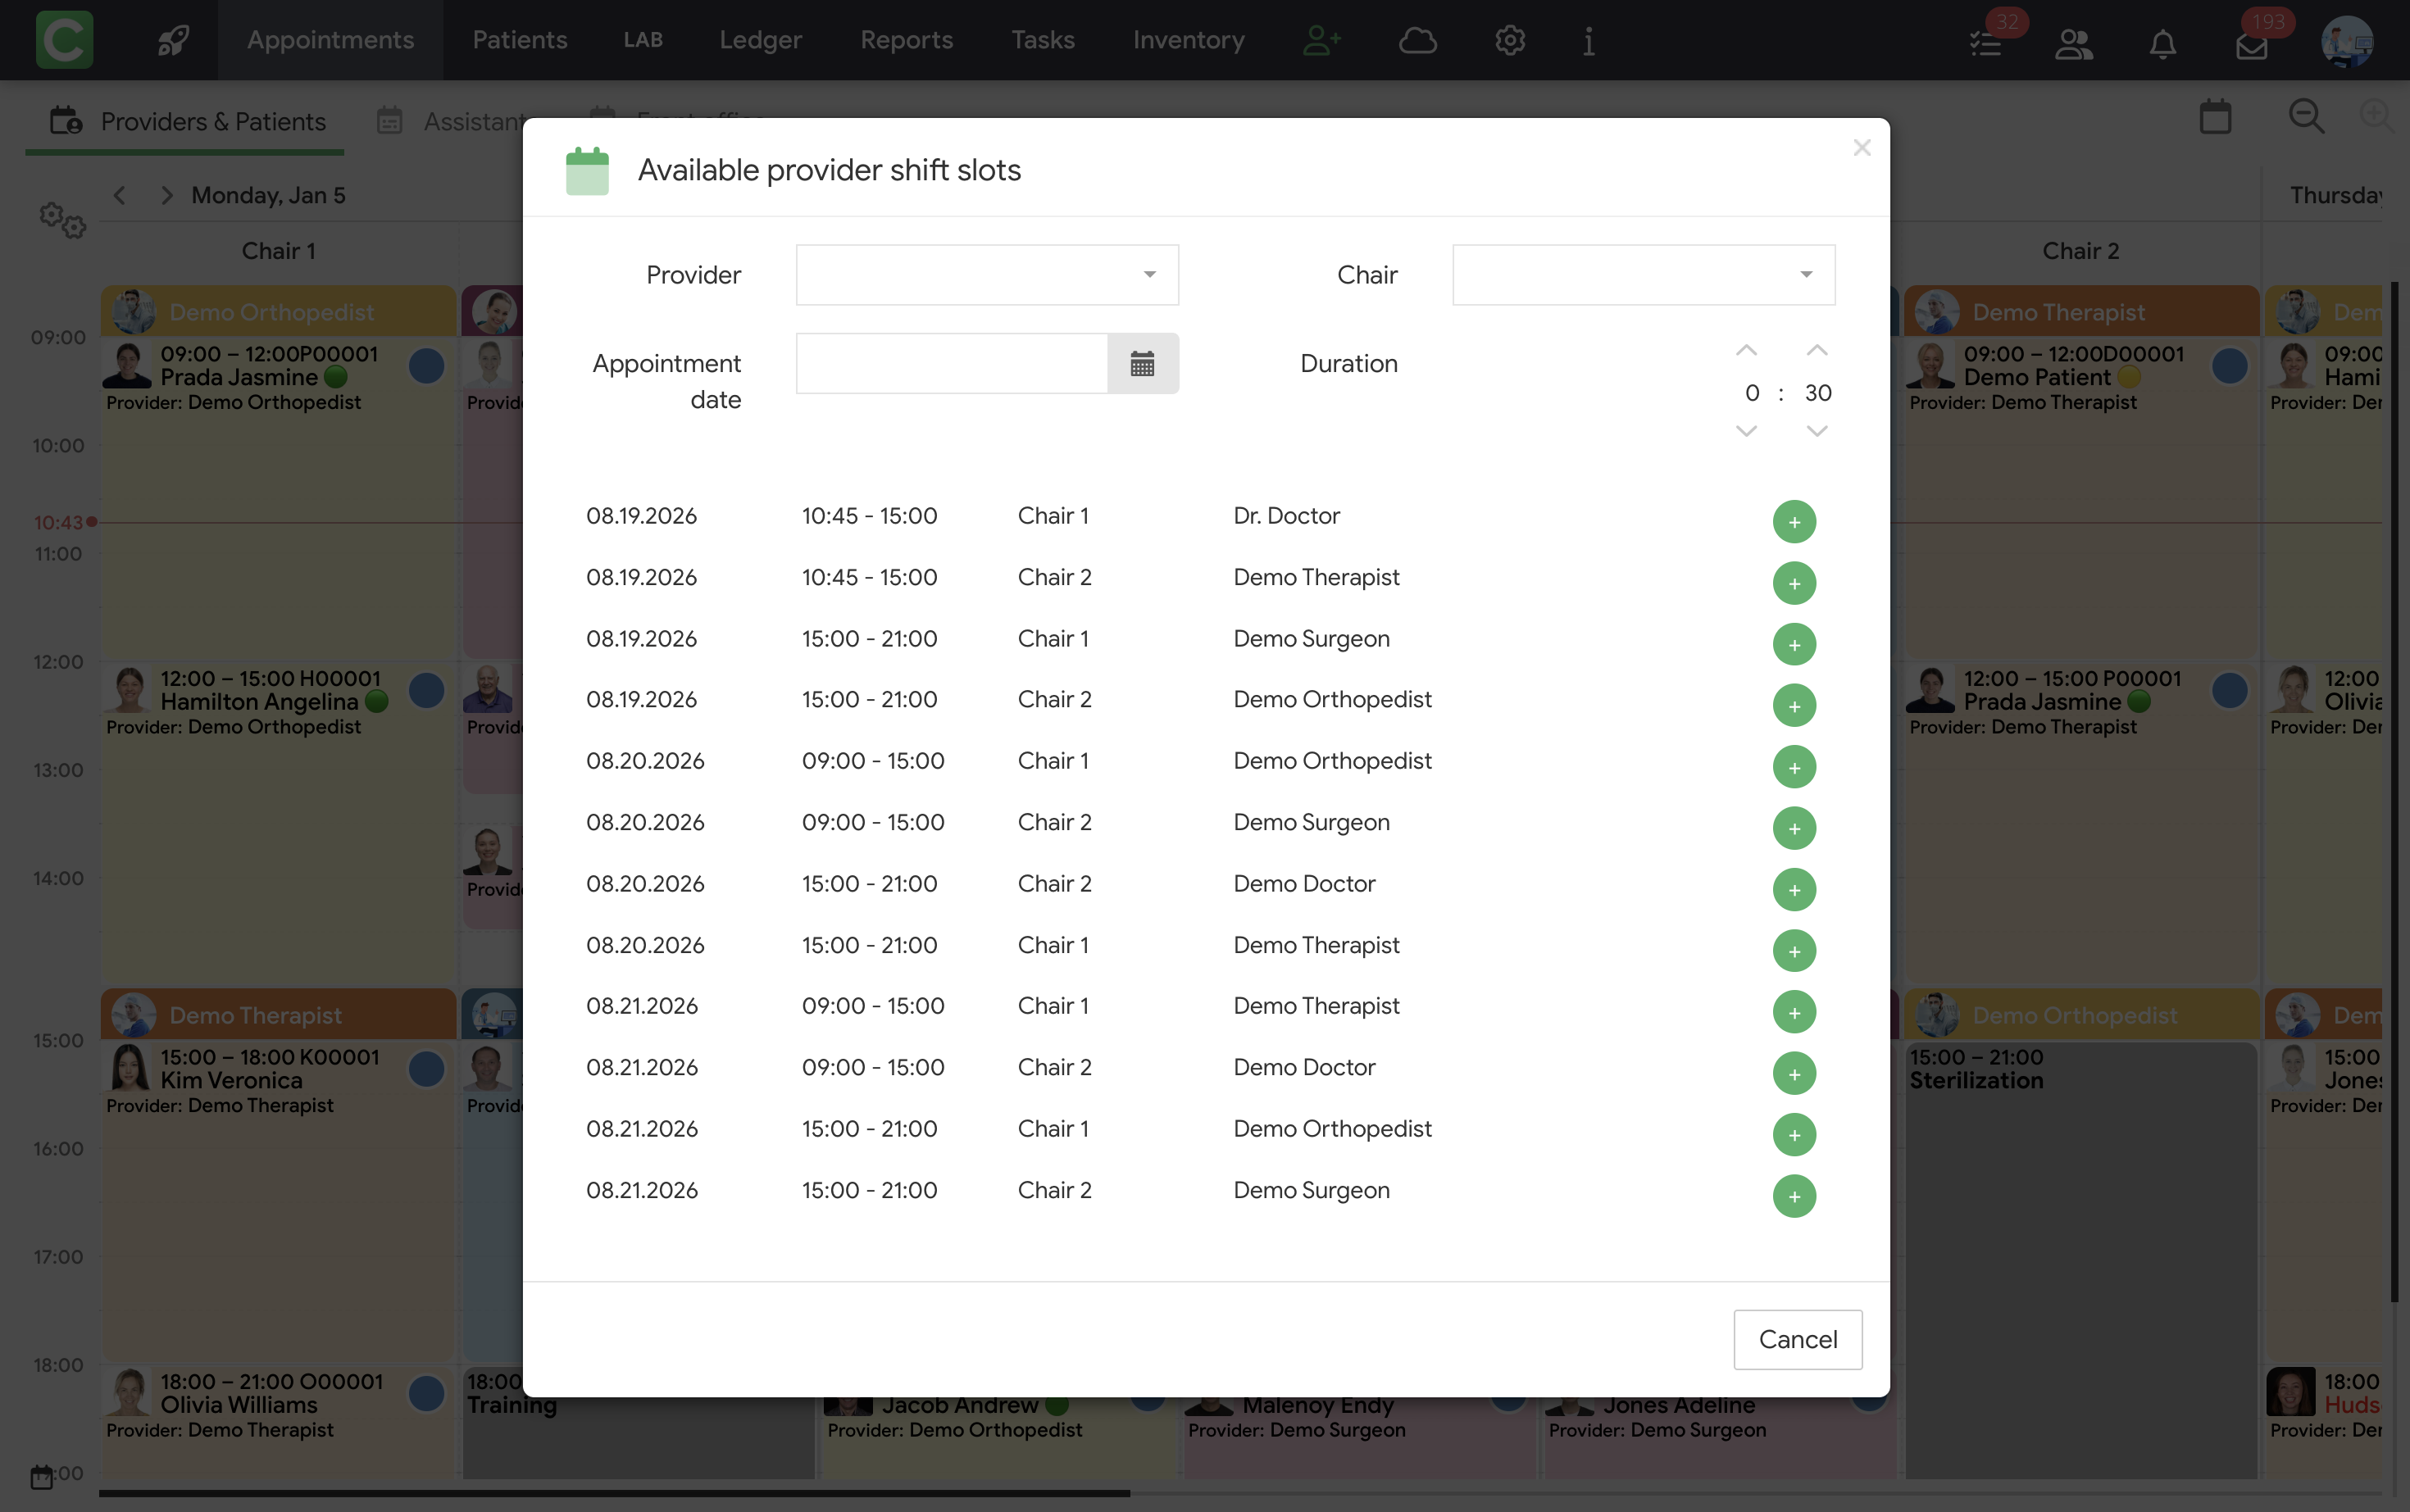The height and width of the screenshot is (1512, 2410).
Task: Add slot 08.21.2026 09:00 Demo Doctor
Action: coord(1794,1073)
